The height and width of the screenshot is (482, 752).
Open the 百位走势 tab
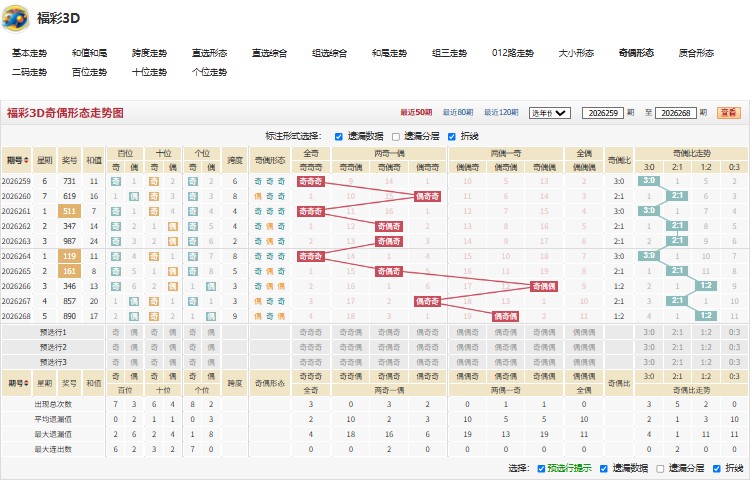89,72
